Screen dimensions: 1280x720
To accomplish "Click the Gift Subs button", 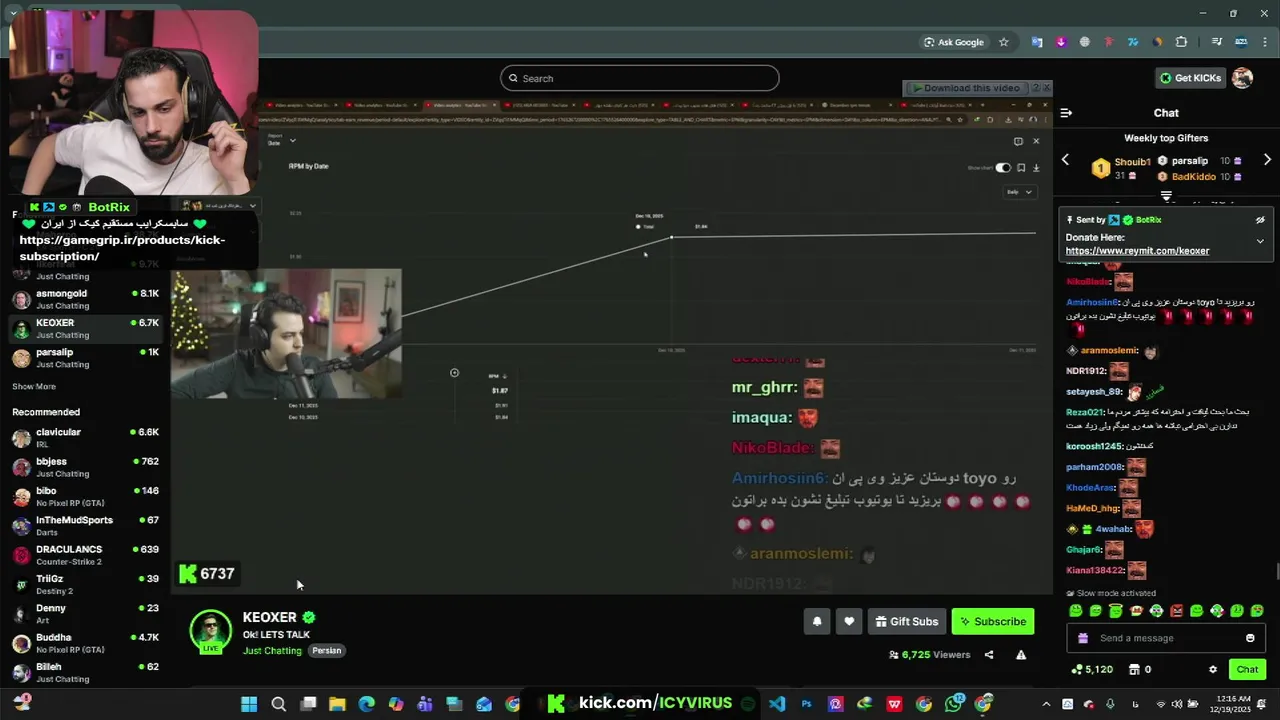I will 907,621.
